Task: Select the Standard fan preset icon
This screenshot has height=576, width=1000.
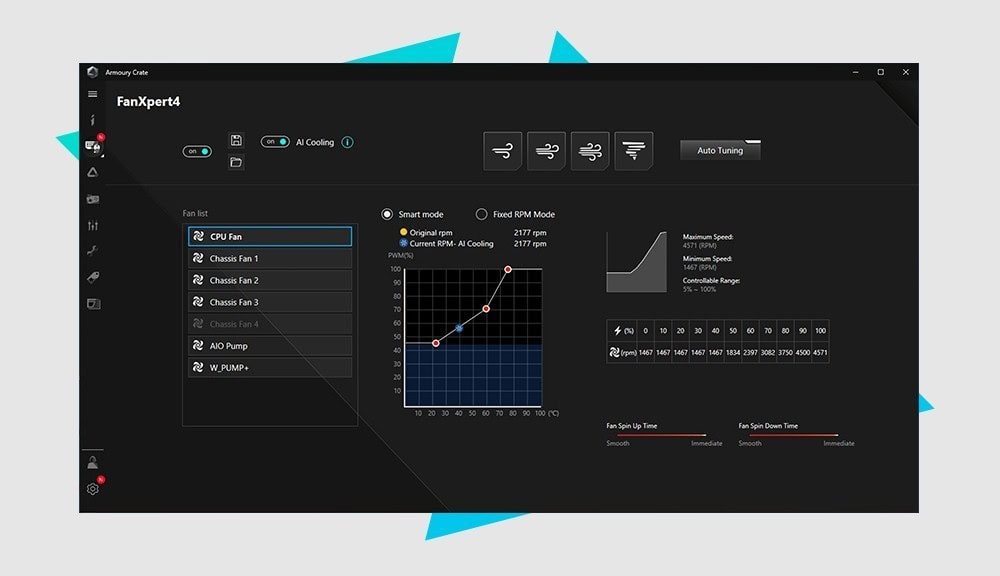Action: tap(547, 151)
